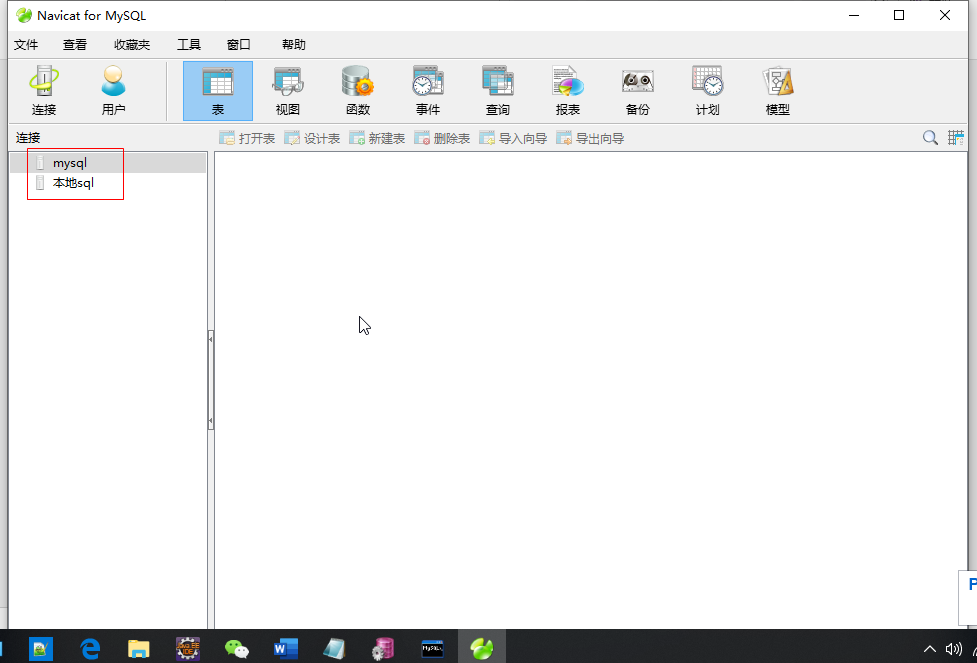Viewport: 977px width, 663px height.
Task: Click the New Table (新建表) button
Action: [377, 138]
